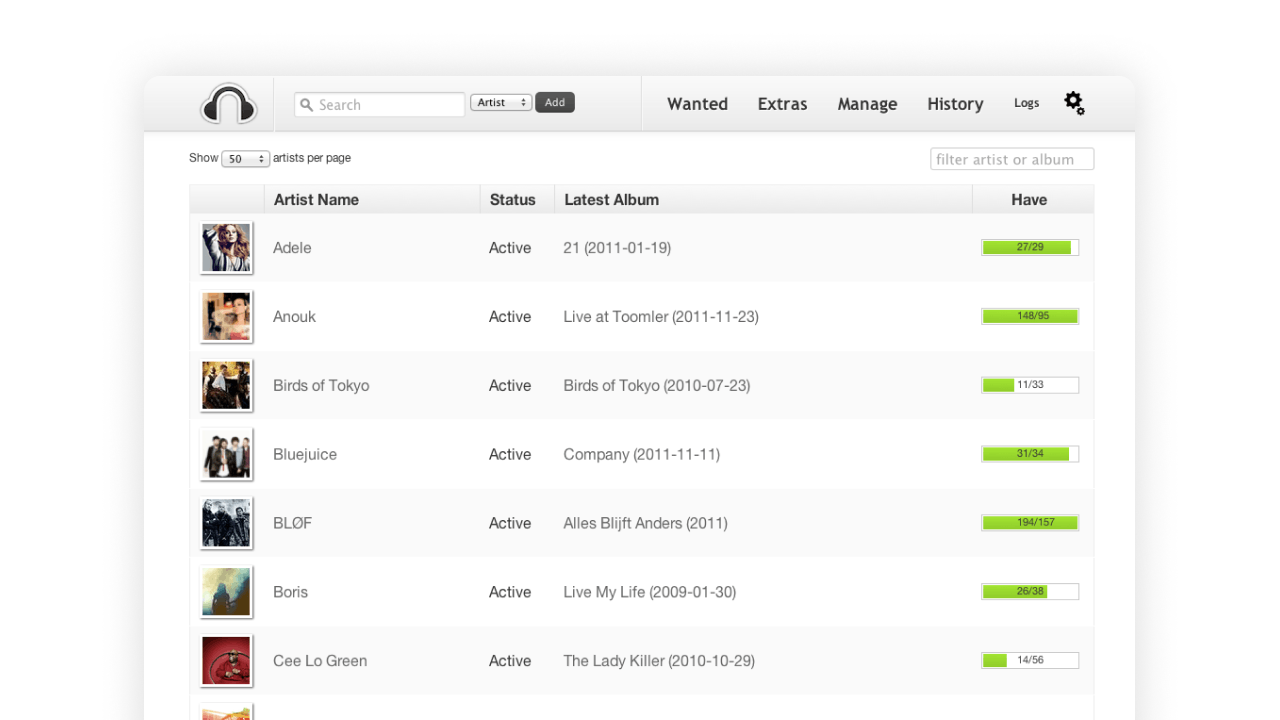The width and height of the screenshot is (1280, 720).
Task: Open settings via the gear icon
Action: pos(1074,103)
